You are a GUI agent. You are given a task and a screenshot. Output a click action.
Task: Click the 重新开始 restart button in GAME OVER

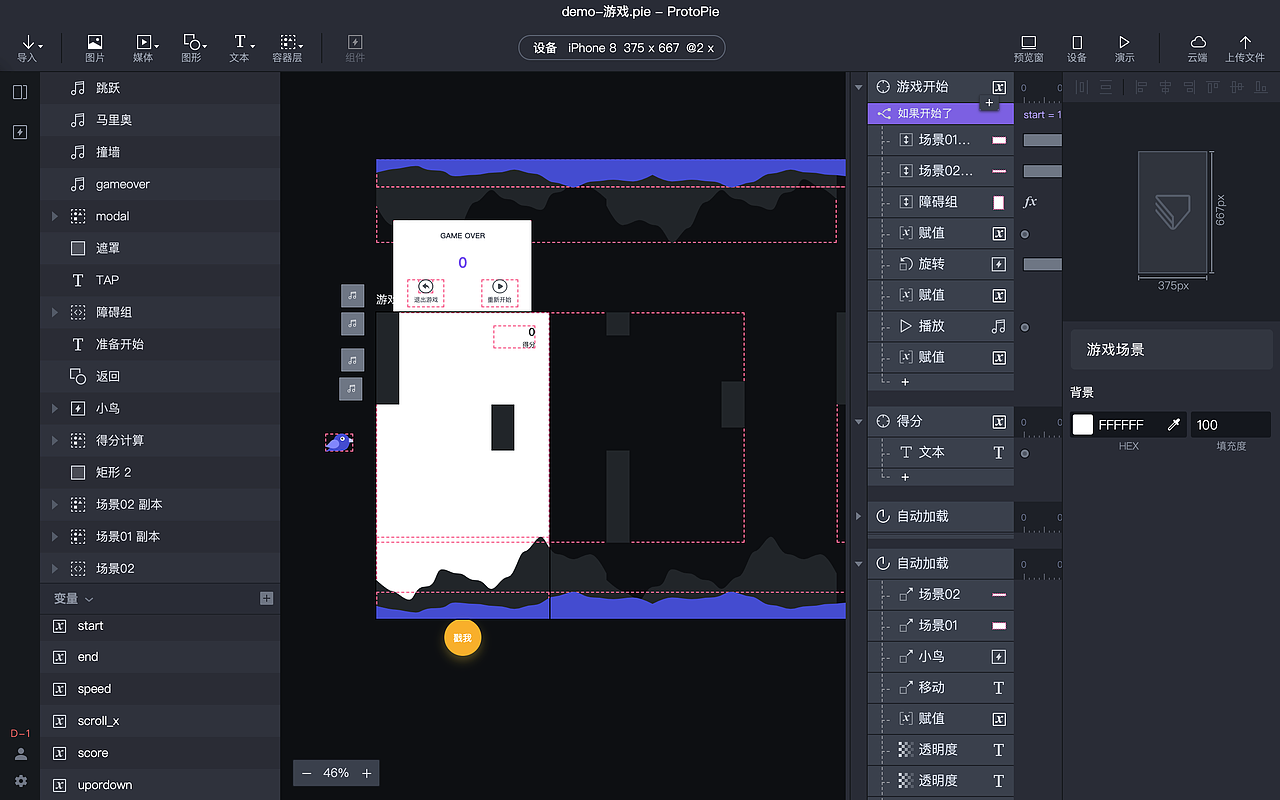click(499, 288)
